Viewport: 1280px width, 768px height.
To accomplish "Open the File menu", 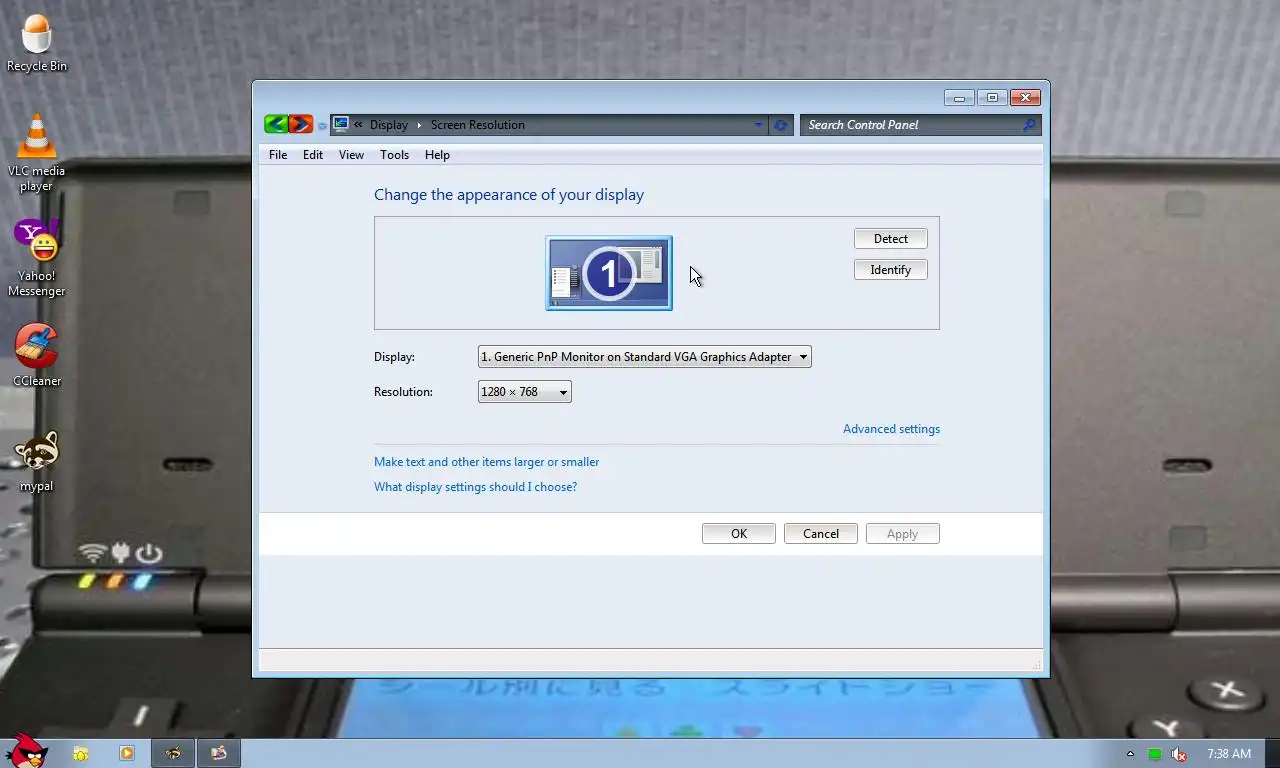I will click(278, 155).
